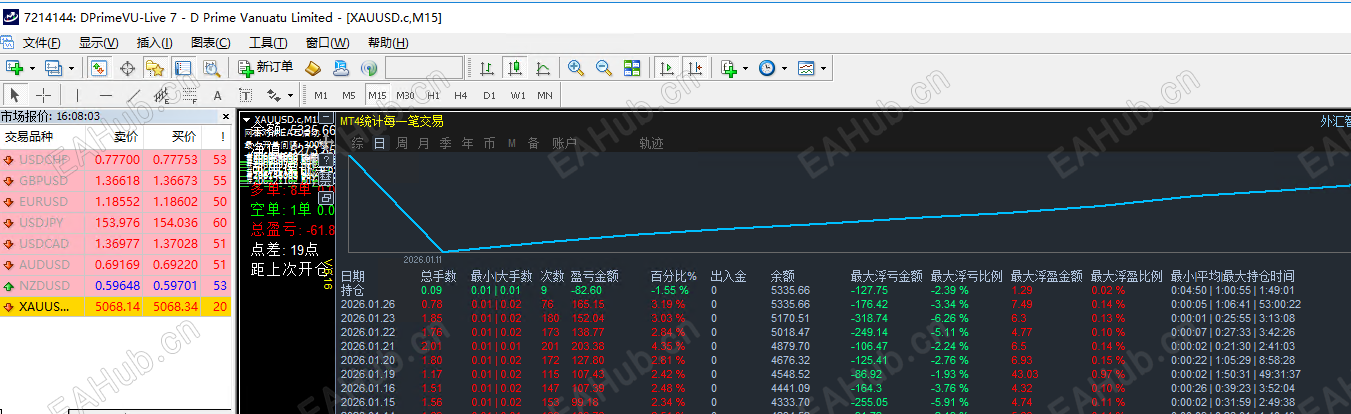Open the Indicators list icon

[x=729, y=68]
